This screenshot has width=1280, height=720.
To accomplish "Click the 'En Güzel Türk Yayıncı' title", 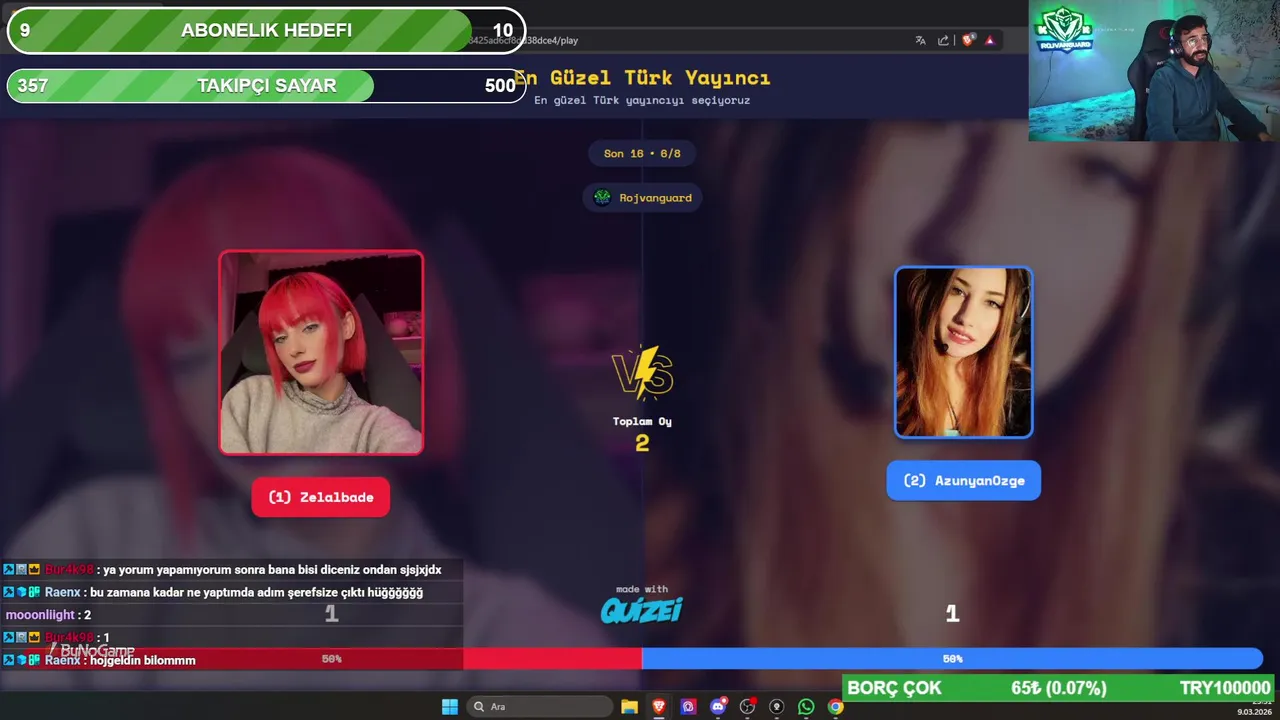I will click(642, 78).
